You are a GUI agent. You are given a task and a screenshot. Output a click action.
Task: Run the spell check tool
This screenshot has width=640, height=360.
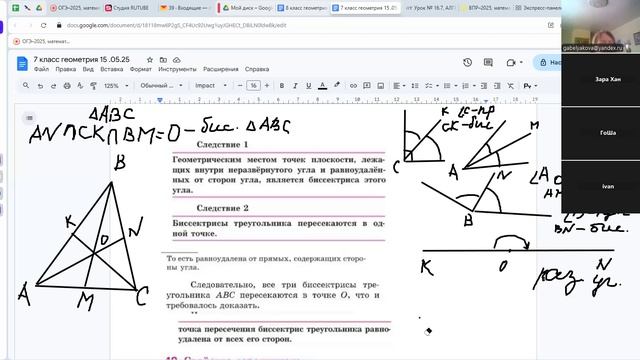pos(80,86)
